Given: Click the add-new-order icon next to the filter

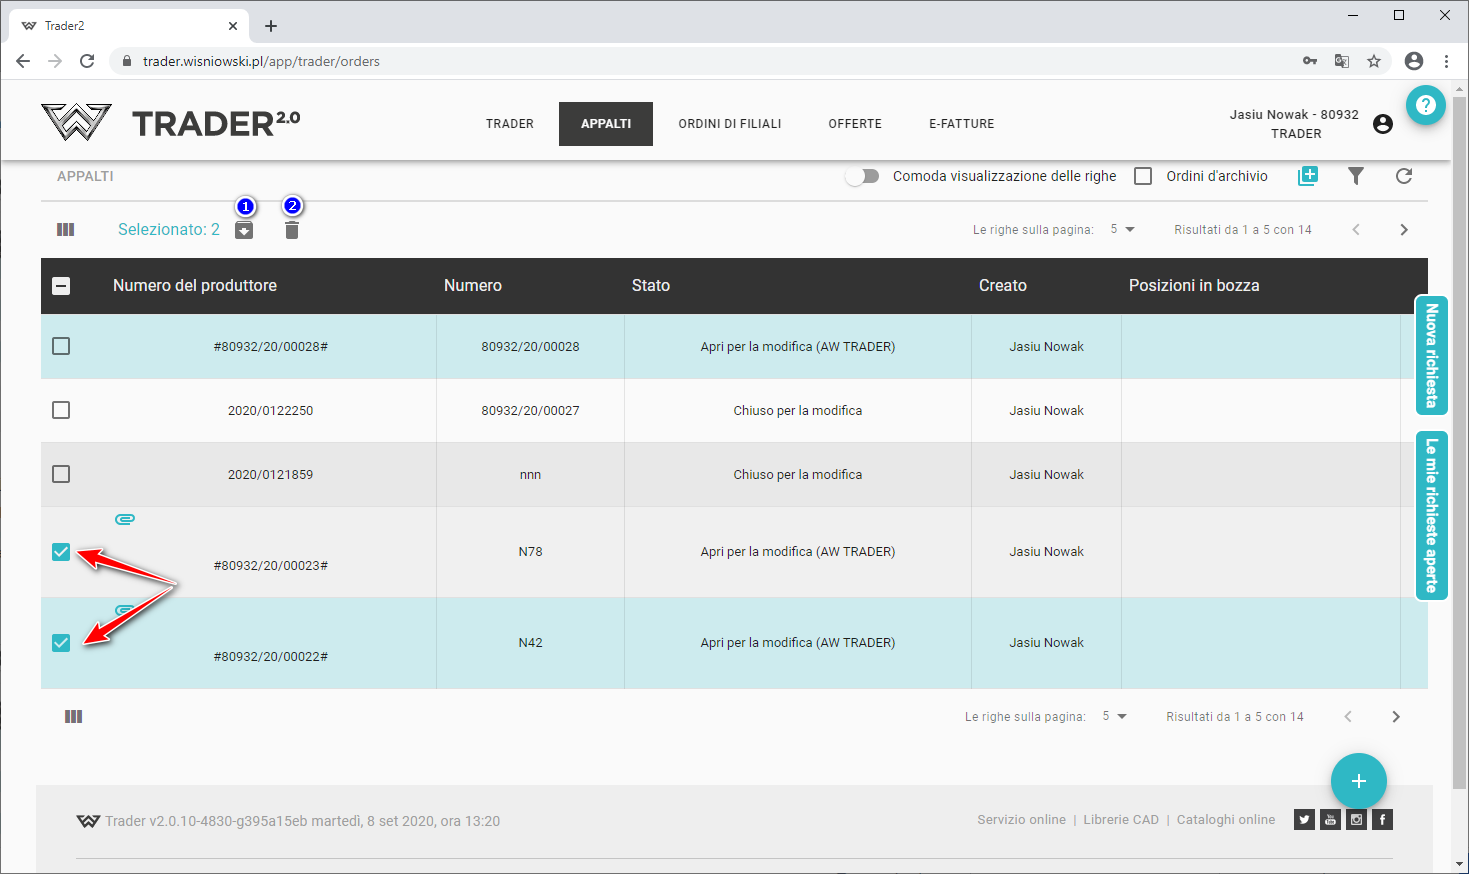Looking at the screenshot, I should click(x=1308, y=176).
